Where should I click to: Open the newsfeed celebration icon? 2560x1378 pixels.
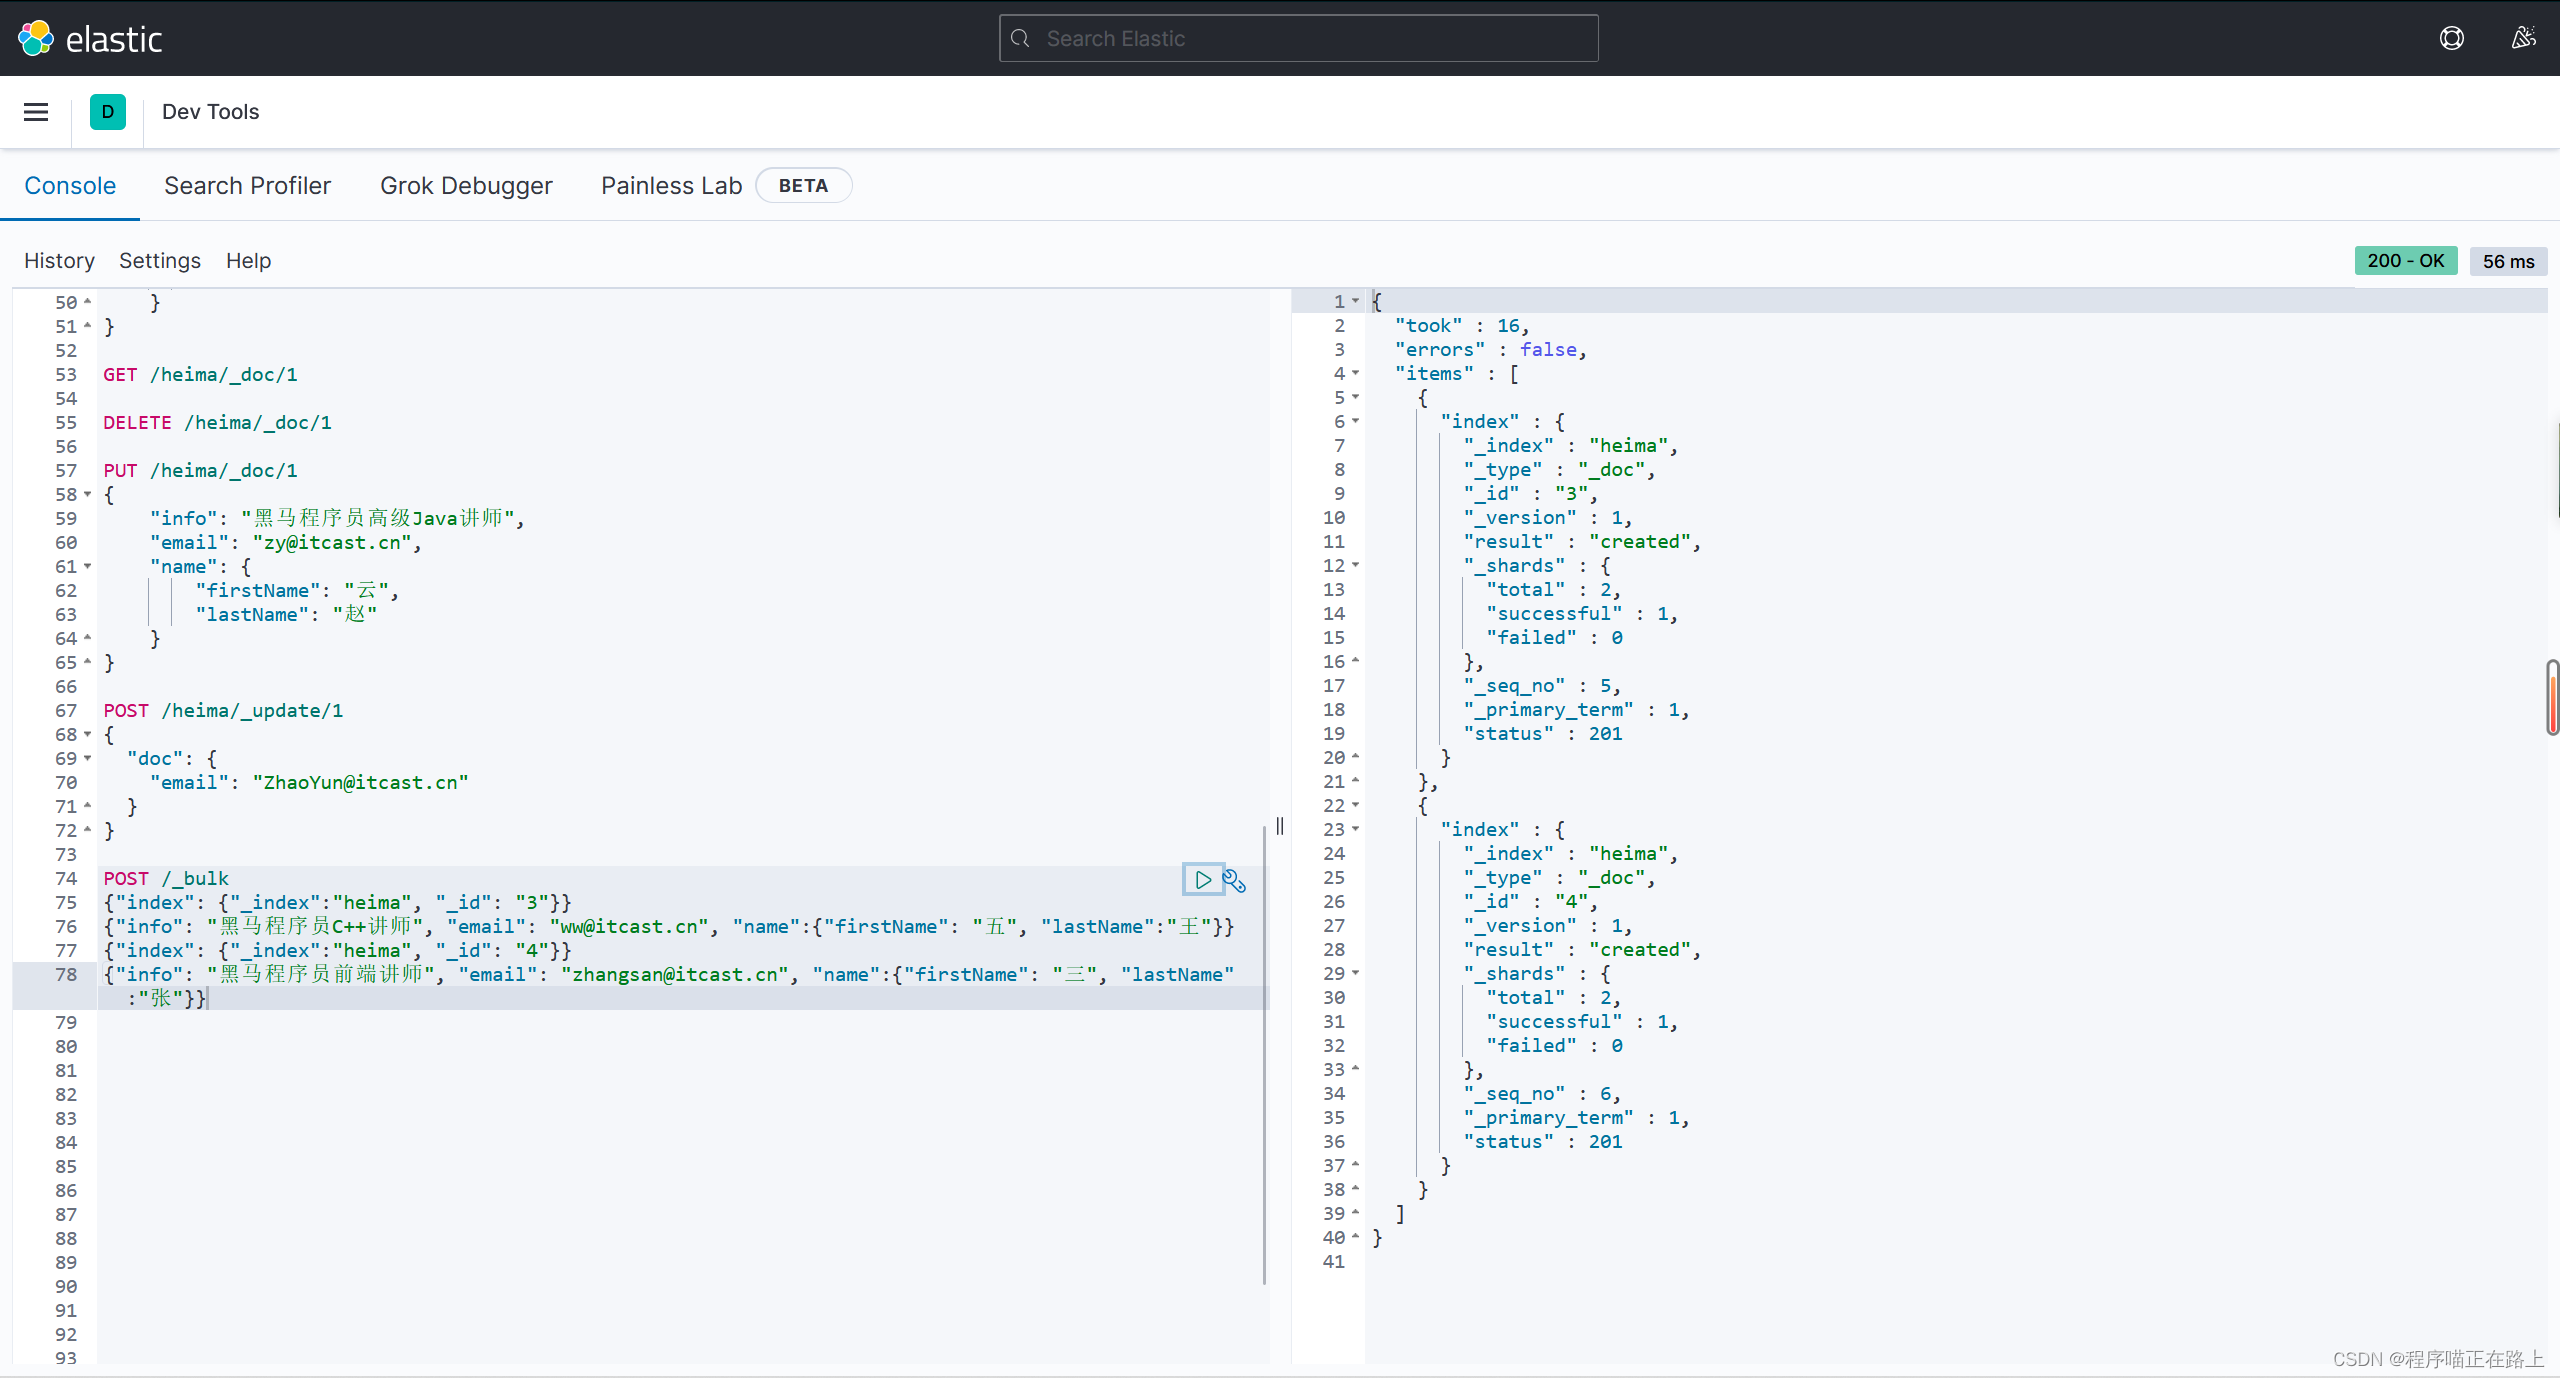pyautogui.click(x=2523, y=38)
